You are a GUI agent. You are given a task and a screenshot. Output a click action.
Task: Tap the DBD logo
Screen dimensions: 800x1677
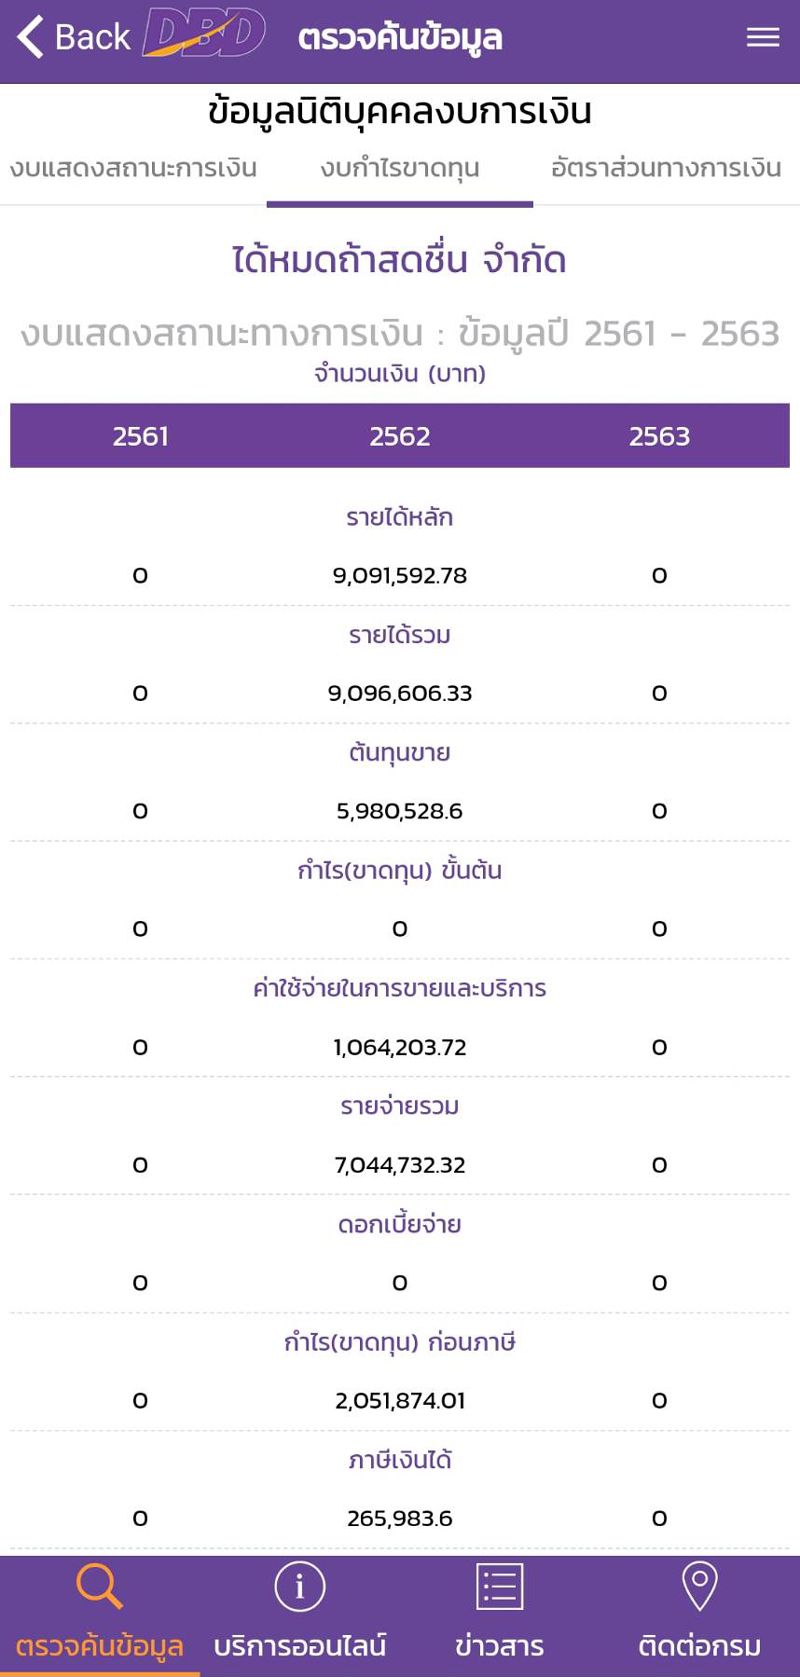coord(205,34)
